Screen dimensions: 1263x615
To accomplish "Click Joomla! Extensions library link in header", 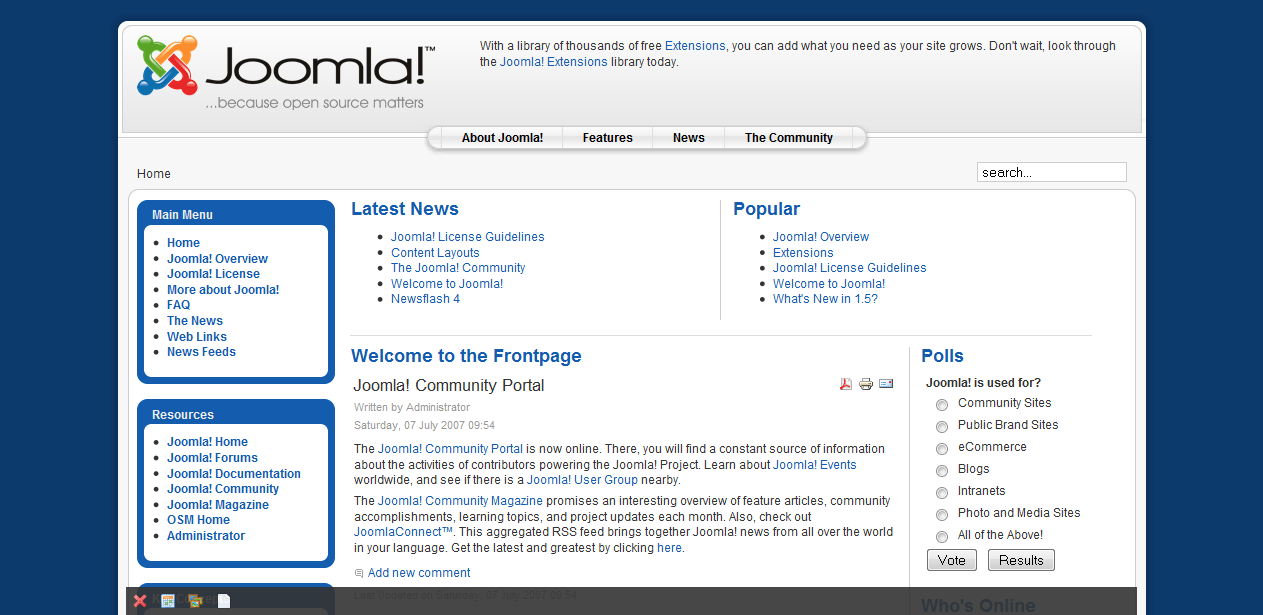I will tap(554, 62).
